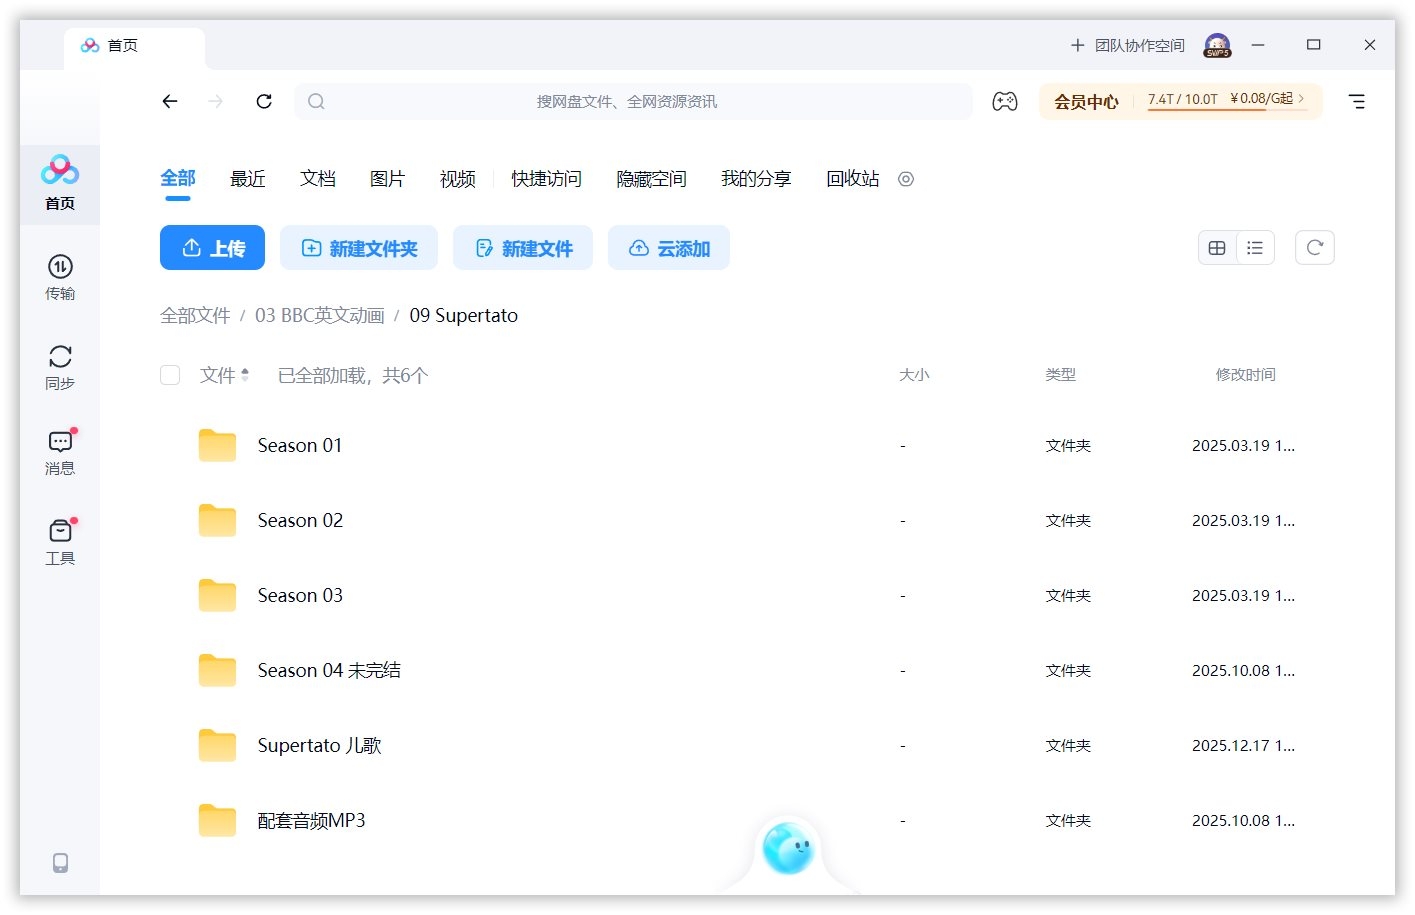
Task: Open the 工具 (Tools) sidebar panel
Action: click(60, 540)
